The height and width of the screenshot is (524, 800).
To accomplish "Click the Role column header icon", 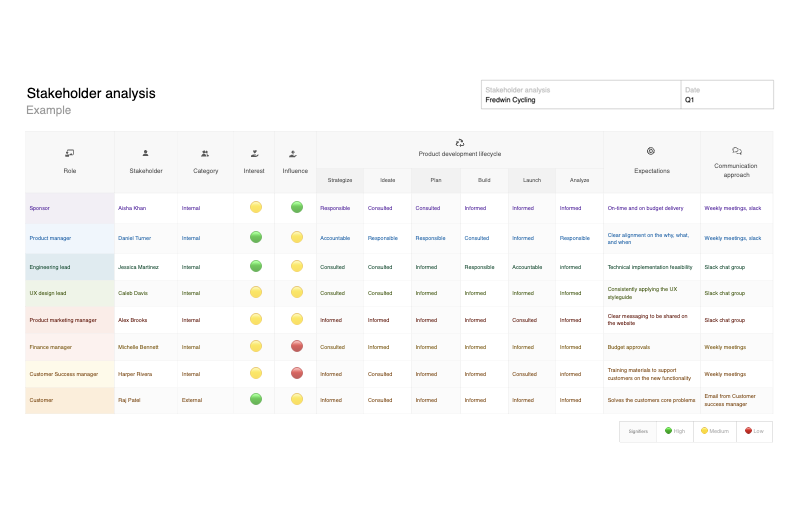I will pyautogui.click(x=70, y=153).
